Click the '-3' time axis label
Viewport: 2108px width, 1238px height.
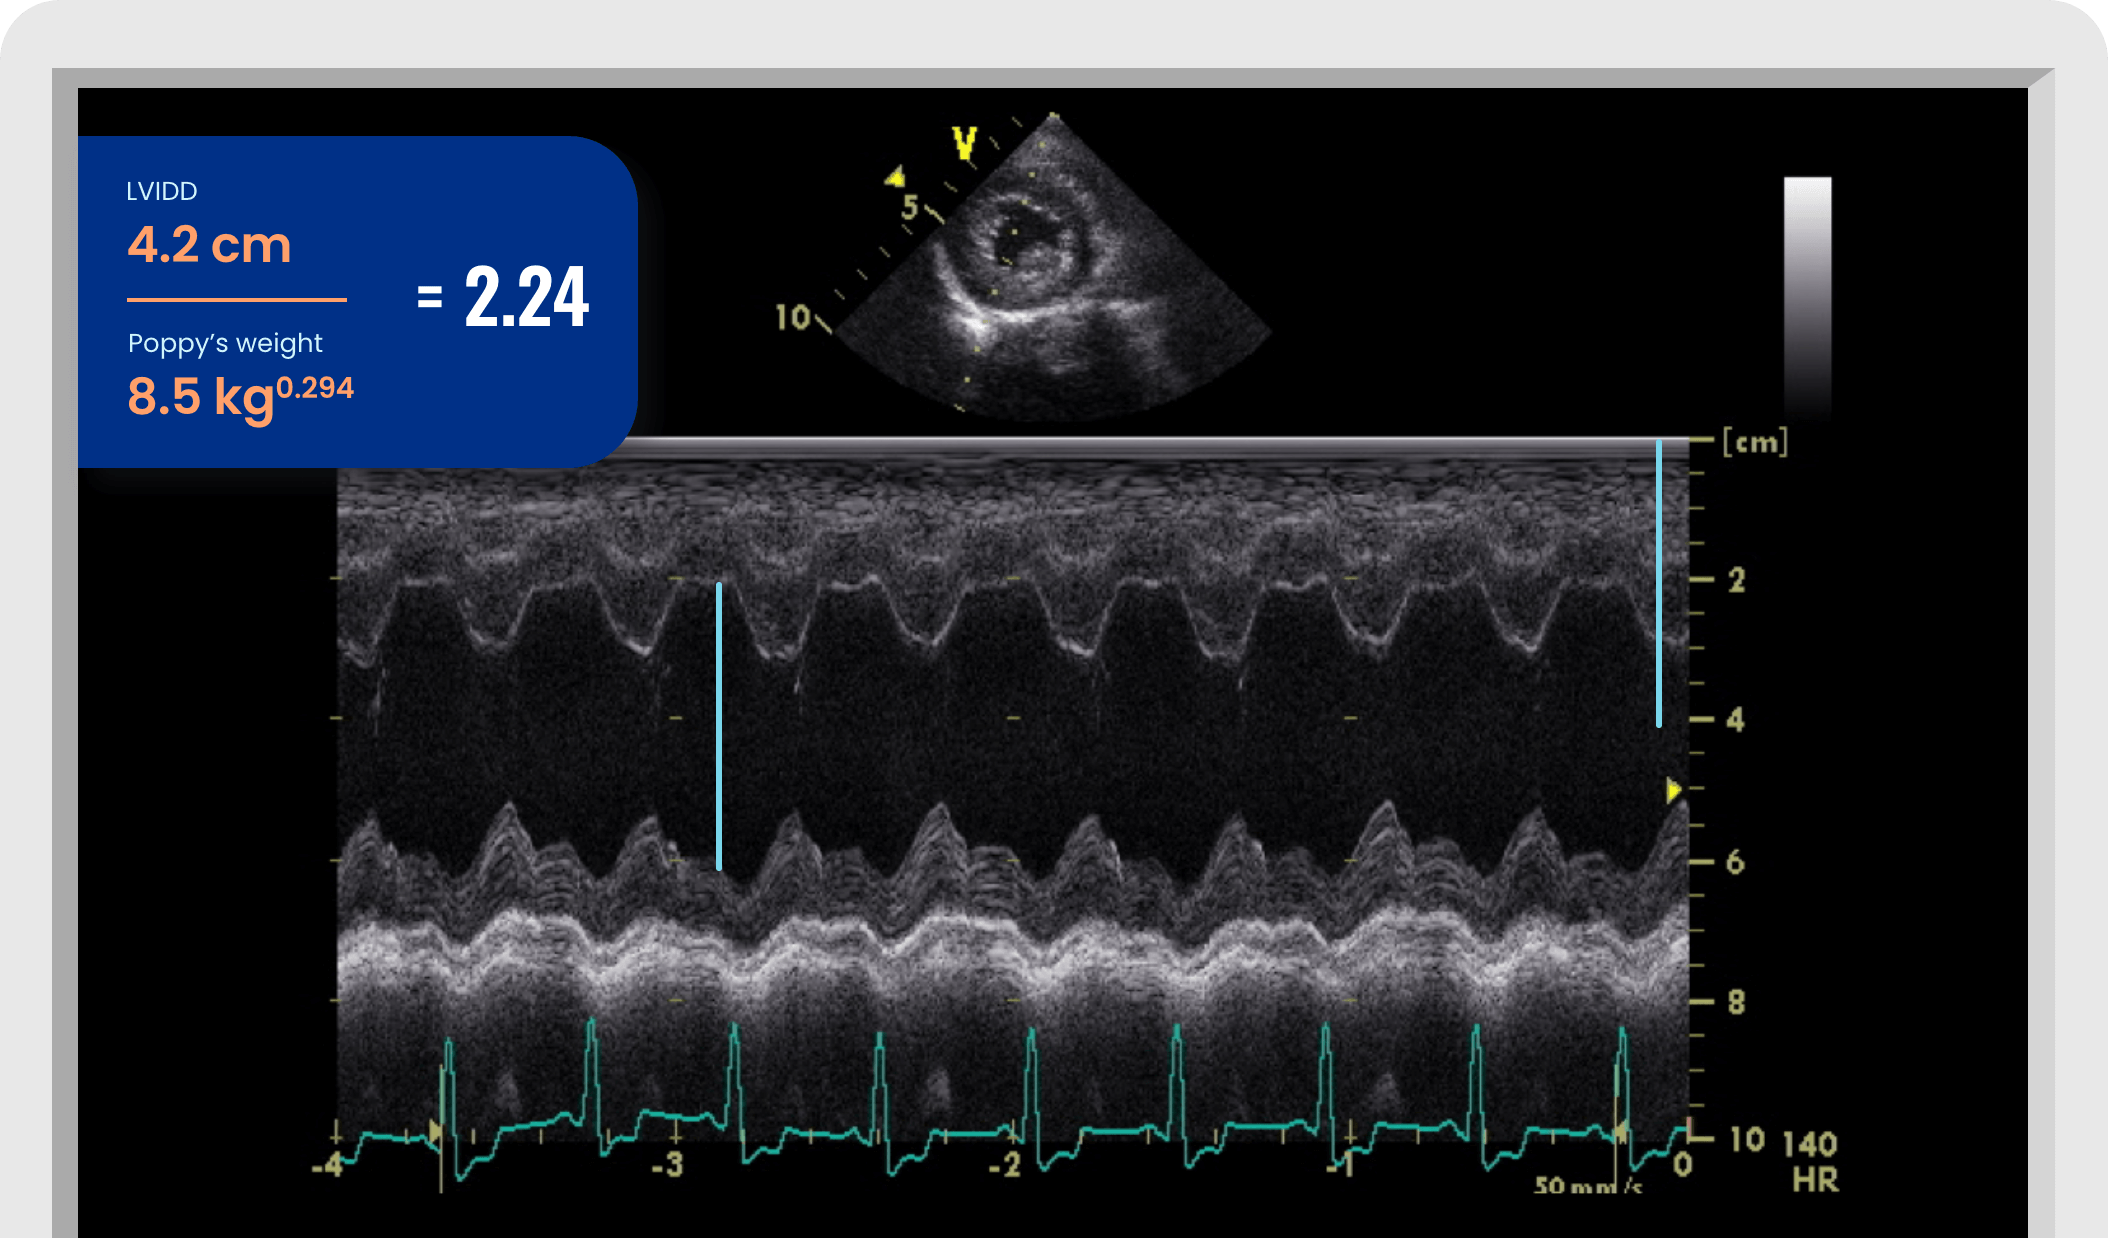click(667, 1165)
